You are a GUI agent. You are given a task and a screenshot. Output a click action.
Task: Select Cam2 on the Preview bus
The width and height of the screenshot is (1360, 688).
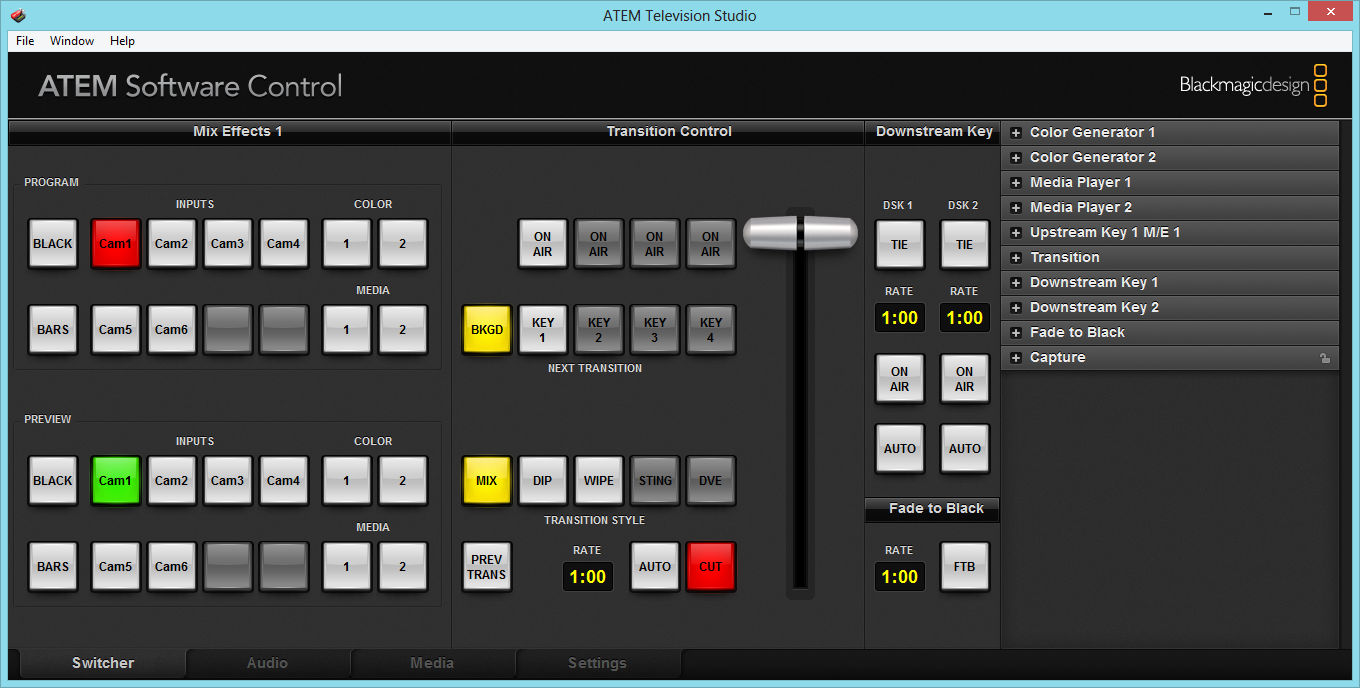pyautogui.click(x=171, y=480)
